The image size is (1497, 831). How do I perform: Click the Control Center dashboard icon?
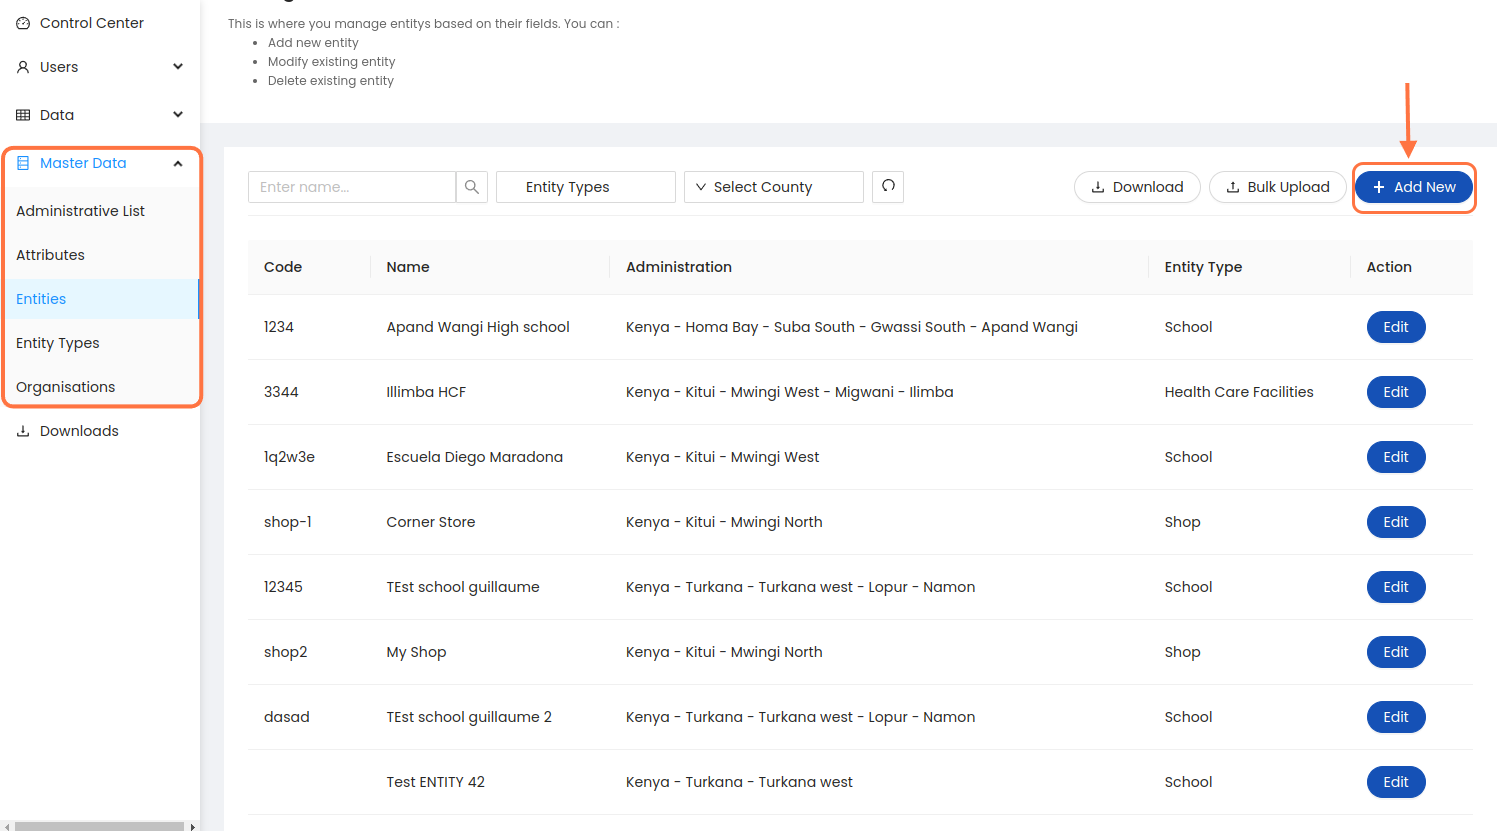[23, 23]
